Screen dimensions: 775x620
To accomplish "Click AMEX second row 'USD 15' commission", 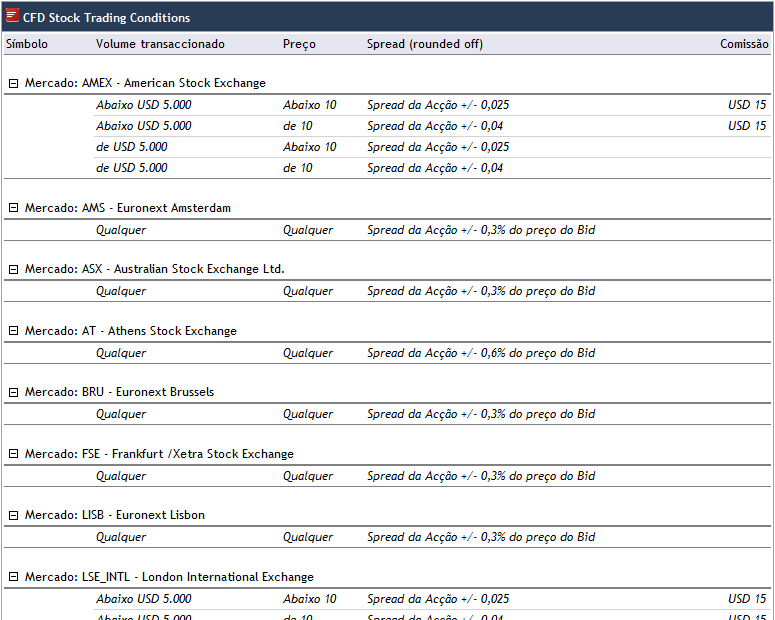I will click(x=747, y=126).
